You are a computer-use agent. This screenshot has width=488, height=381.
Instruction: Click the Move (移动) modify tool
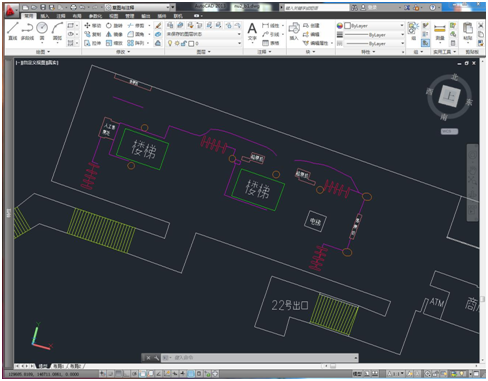coord(92,25)
